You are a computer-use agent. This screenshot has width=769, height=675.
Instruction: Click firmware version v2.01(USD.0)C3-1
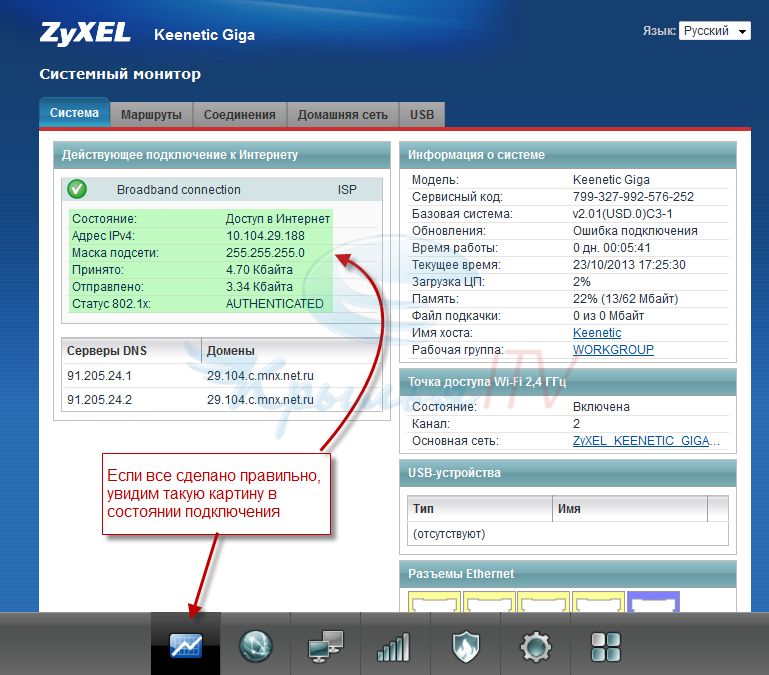622,214
